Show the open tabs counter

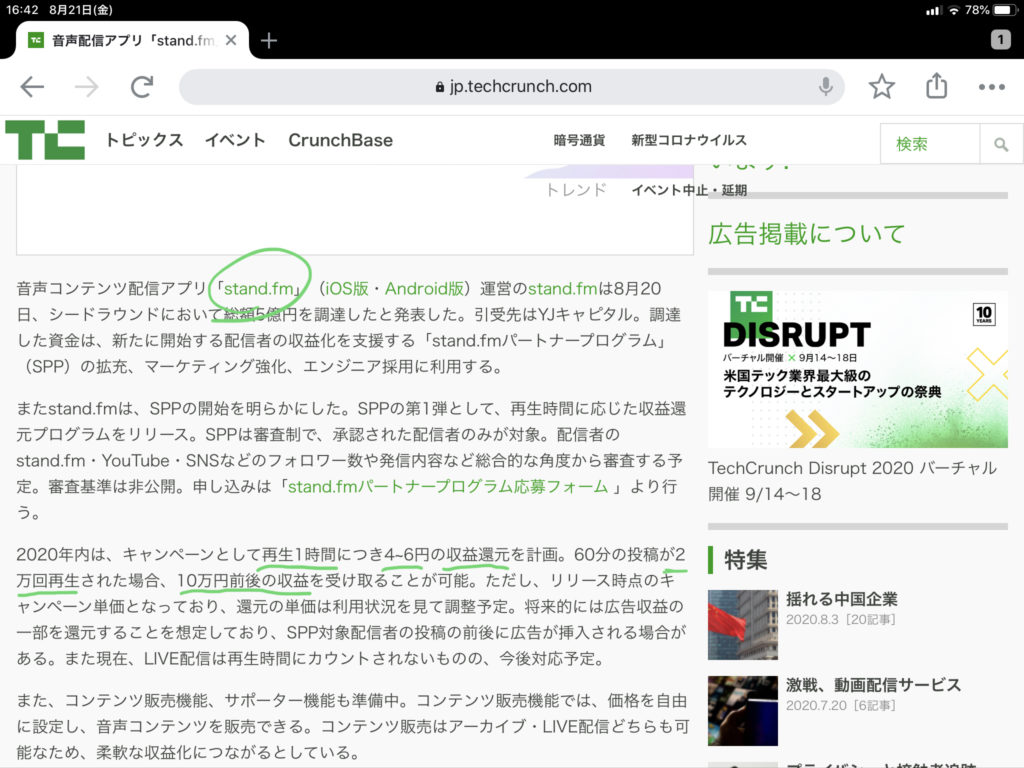tap(1000, 40)
